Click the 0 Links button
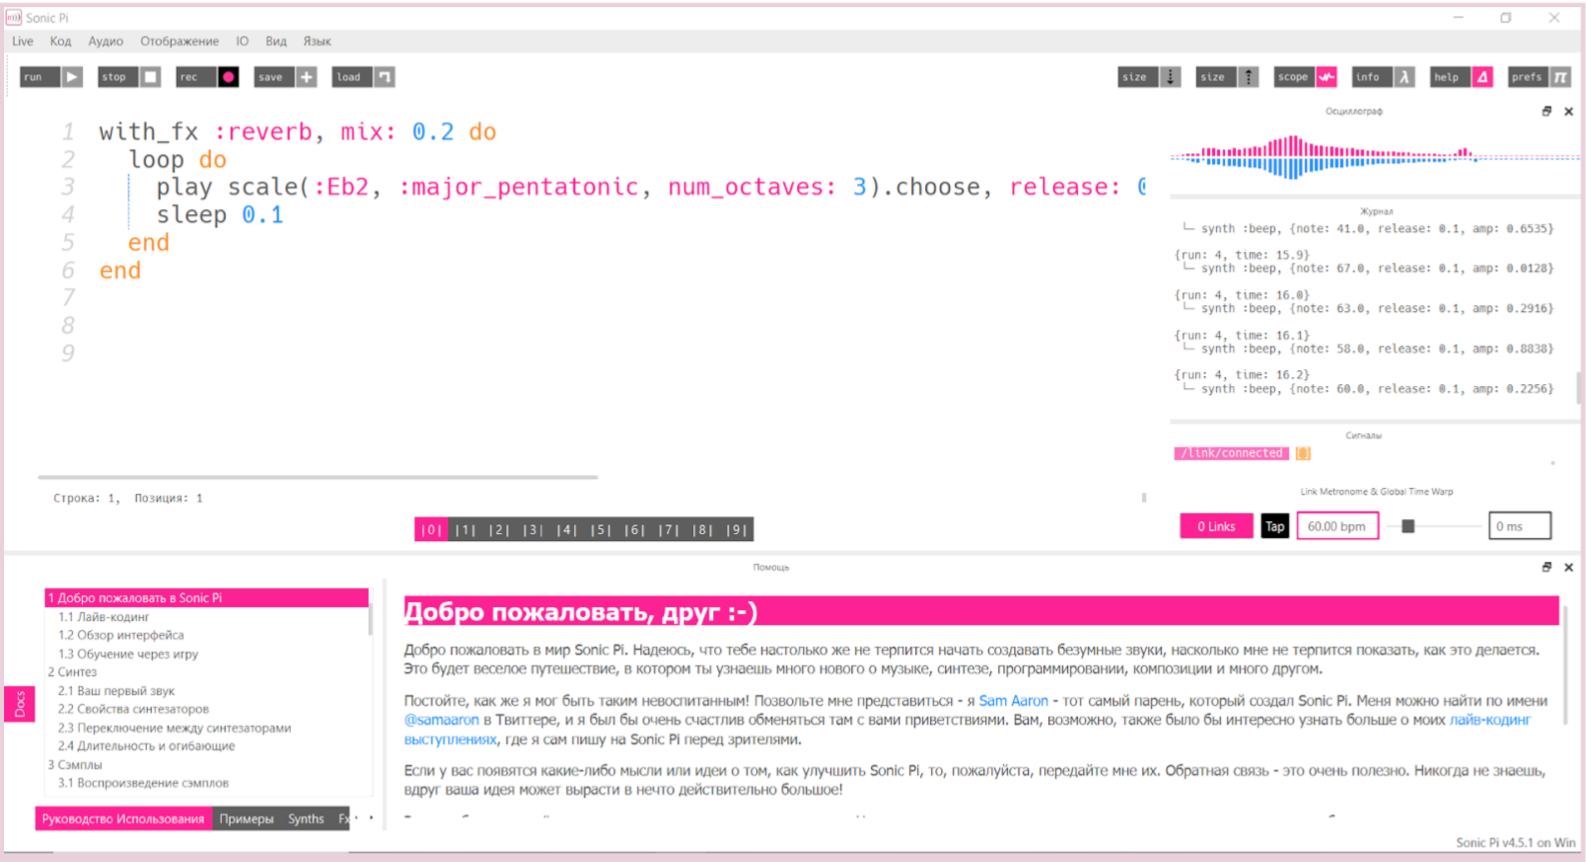 click(x=1216, y=526)
